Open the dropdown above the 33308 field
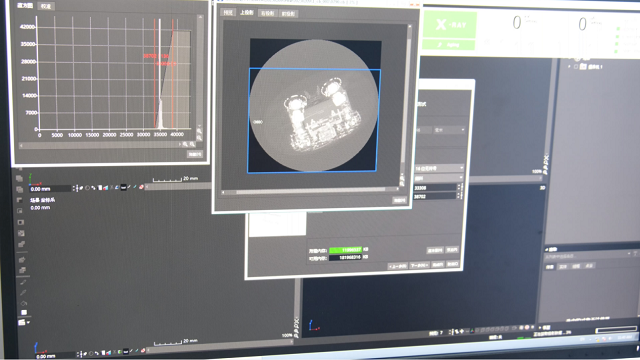640x360 pixels. [439, 178]
